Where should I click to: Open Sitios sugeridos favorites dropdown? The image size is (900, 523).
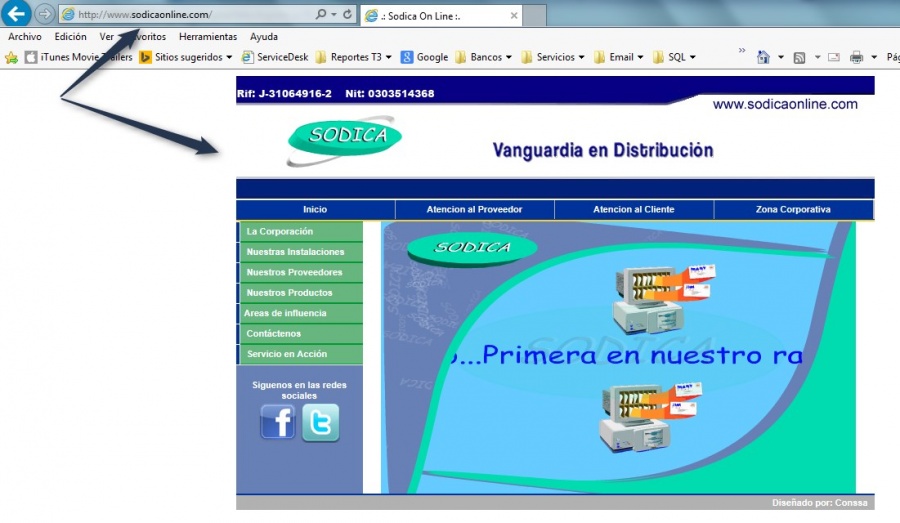186,57
